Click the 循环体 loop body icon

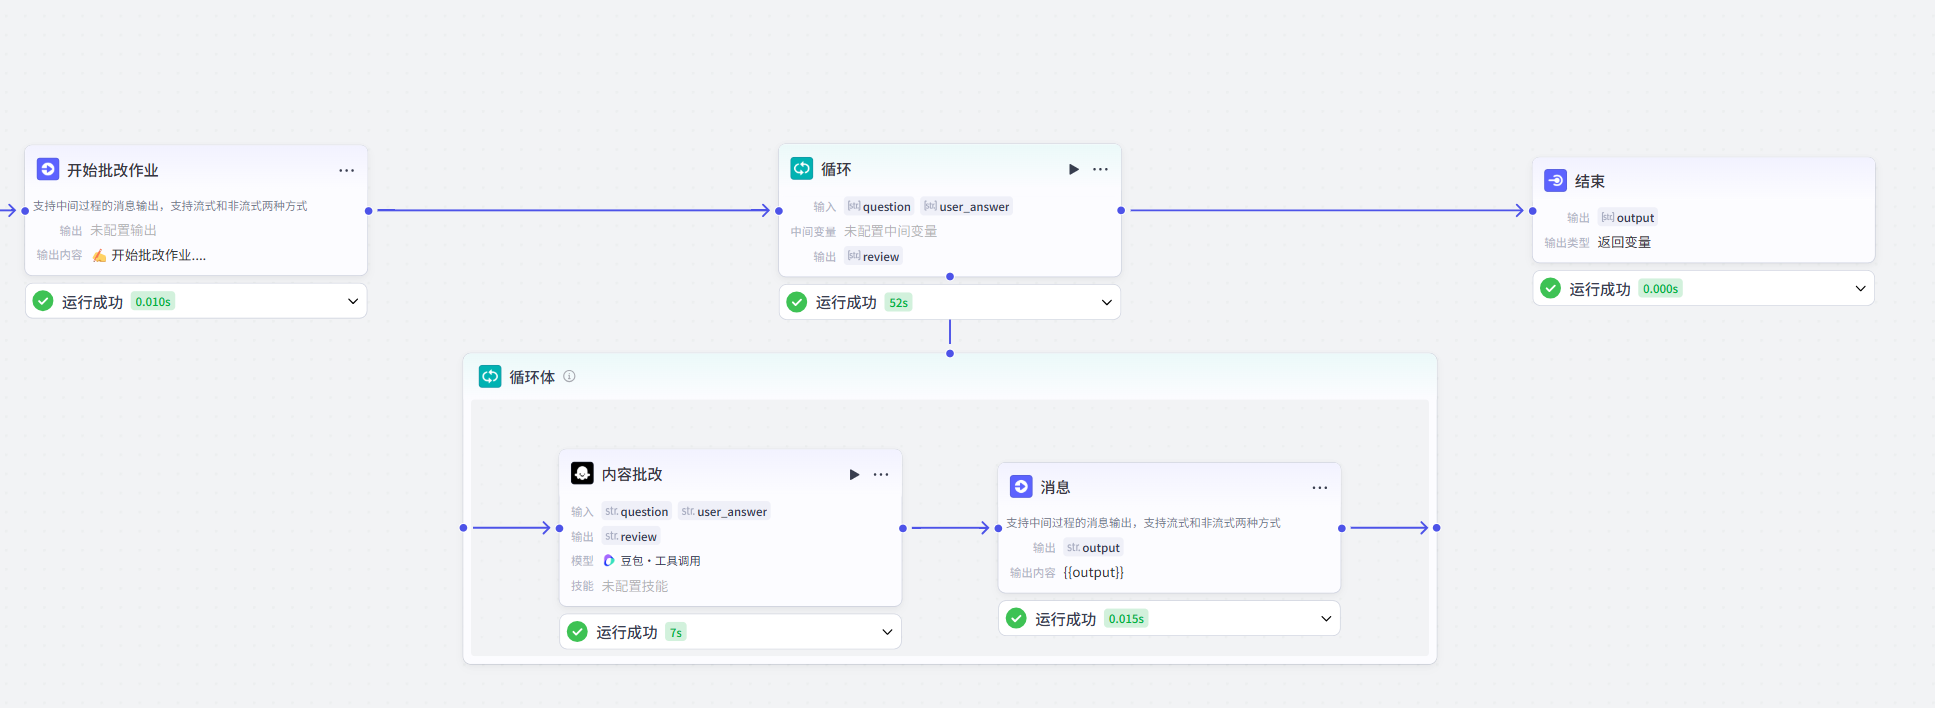[490, 376]
